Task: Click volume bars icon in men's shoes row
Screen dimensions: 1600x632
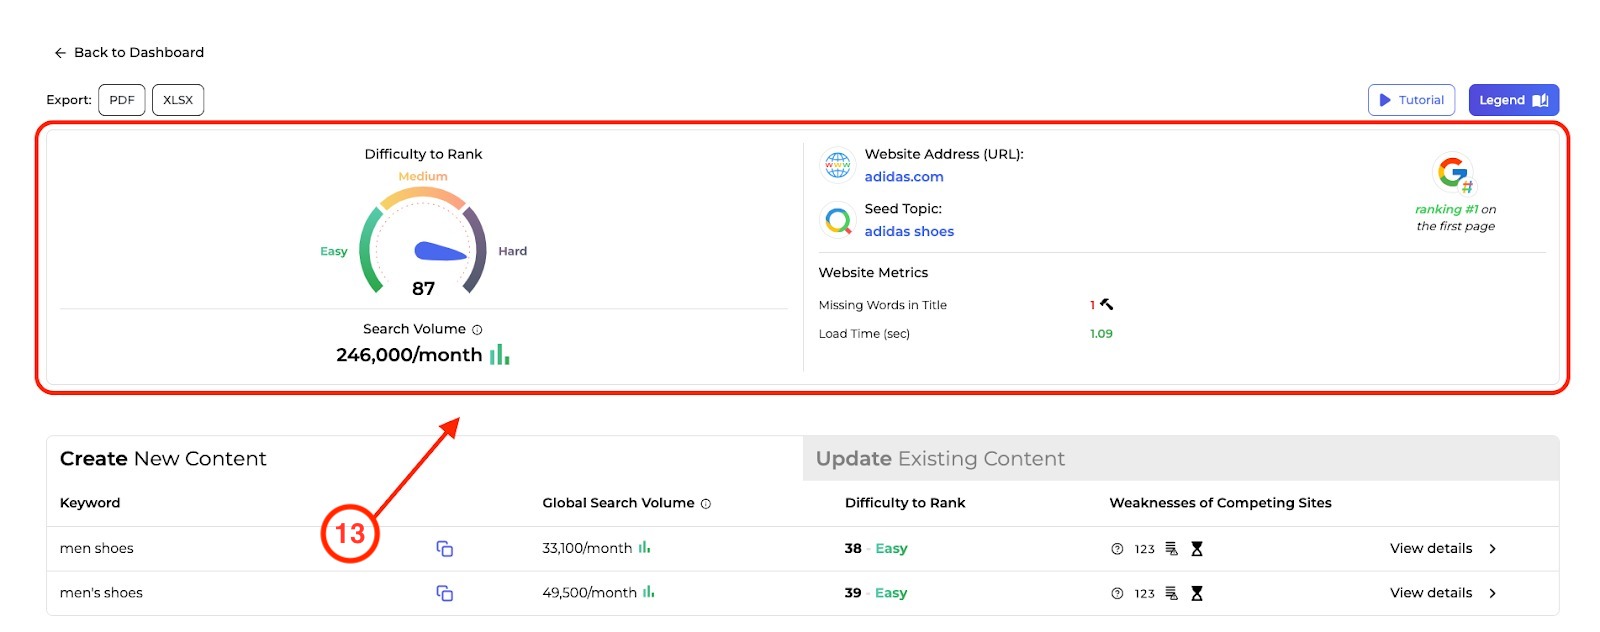Action: point(649,592)
